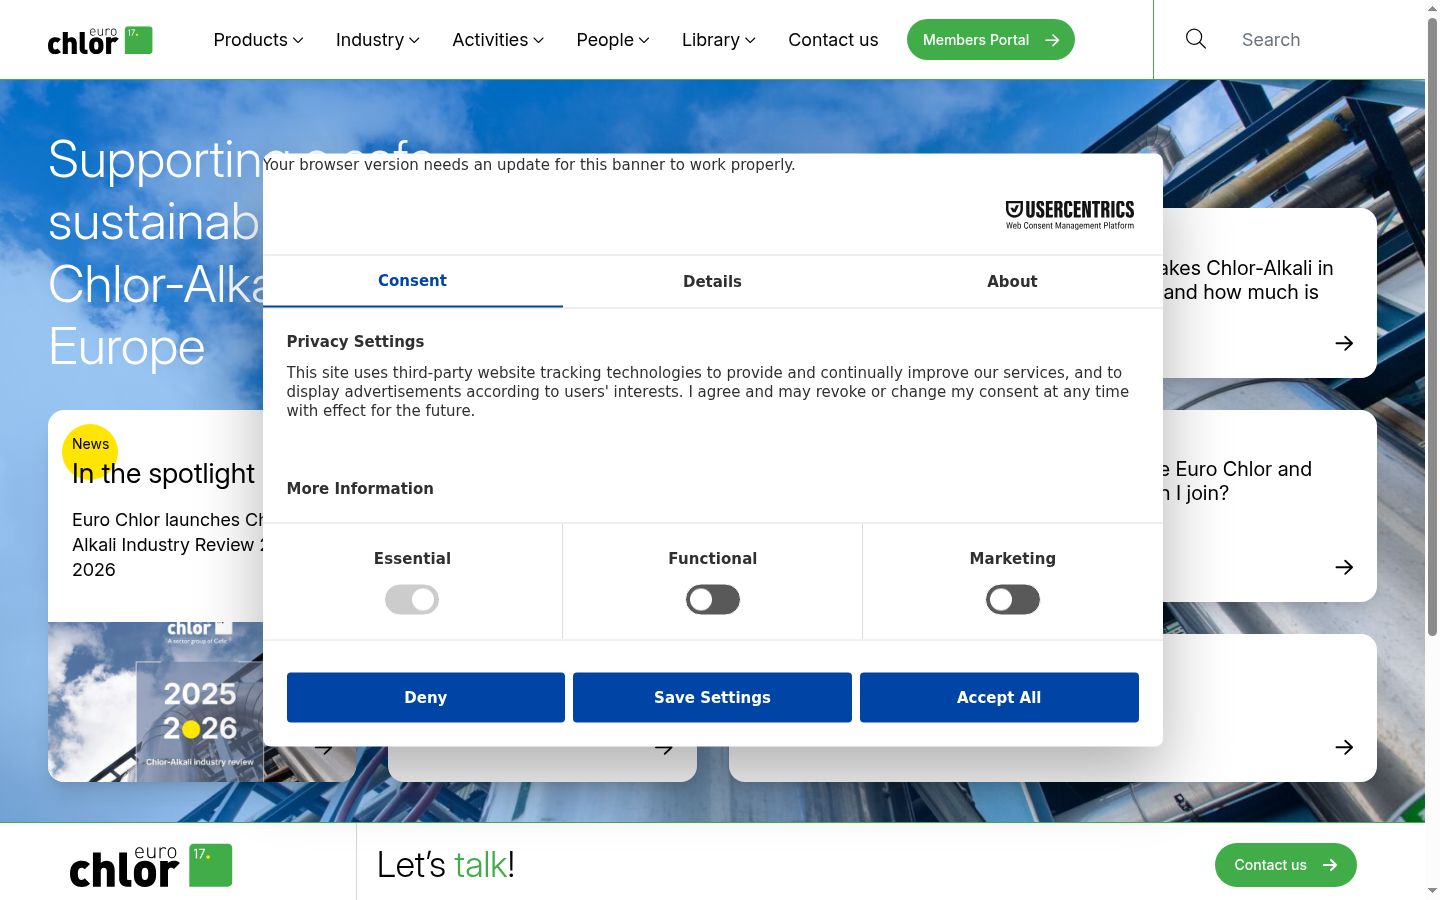Viewport: 1440px width, 900px height.
Task: Click the 'Privacy Settings' heading
Action: pos(355,341)
